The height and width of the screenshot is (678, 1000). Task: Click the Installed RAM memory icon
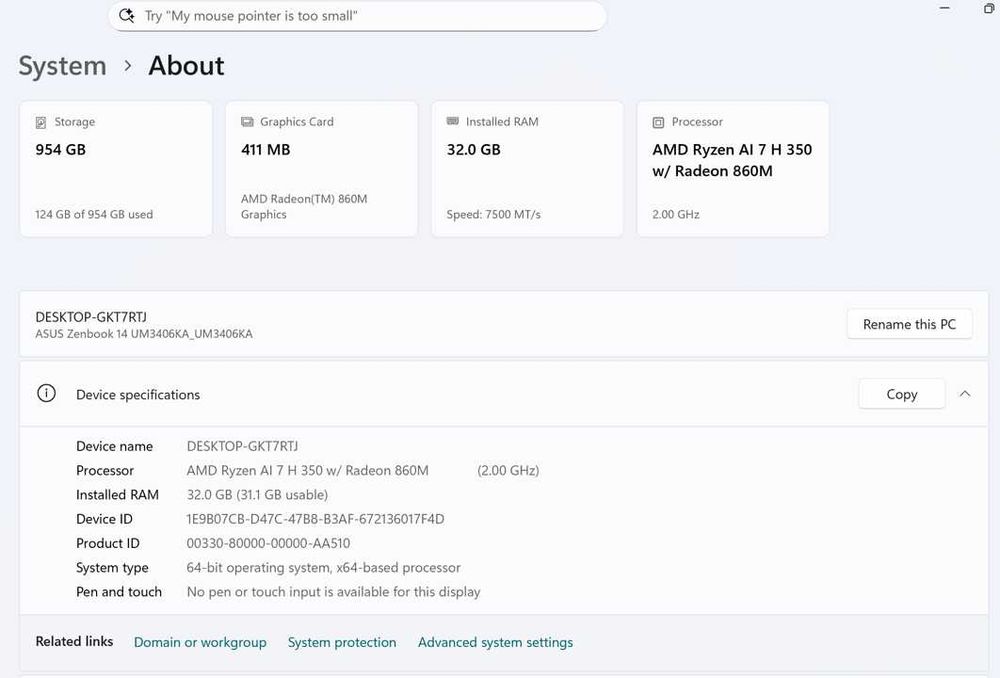coord(453,122)
